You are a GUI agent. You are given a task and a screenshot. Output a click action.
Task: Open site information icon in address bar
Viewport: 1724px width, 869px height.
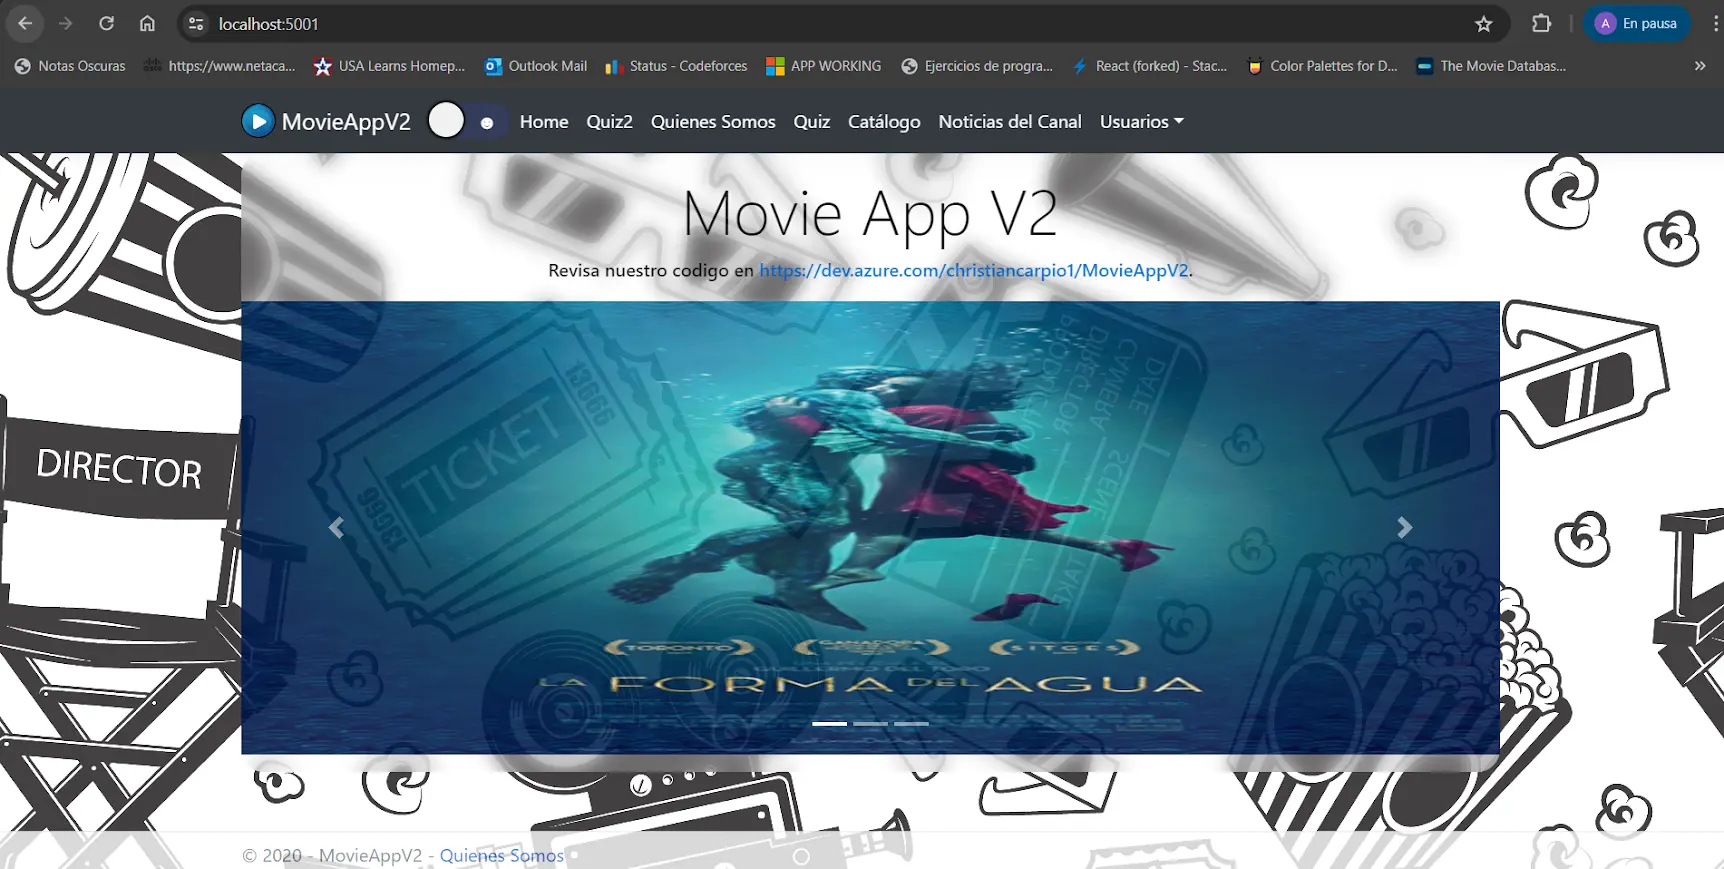pos(196,23)
